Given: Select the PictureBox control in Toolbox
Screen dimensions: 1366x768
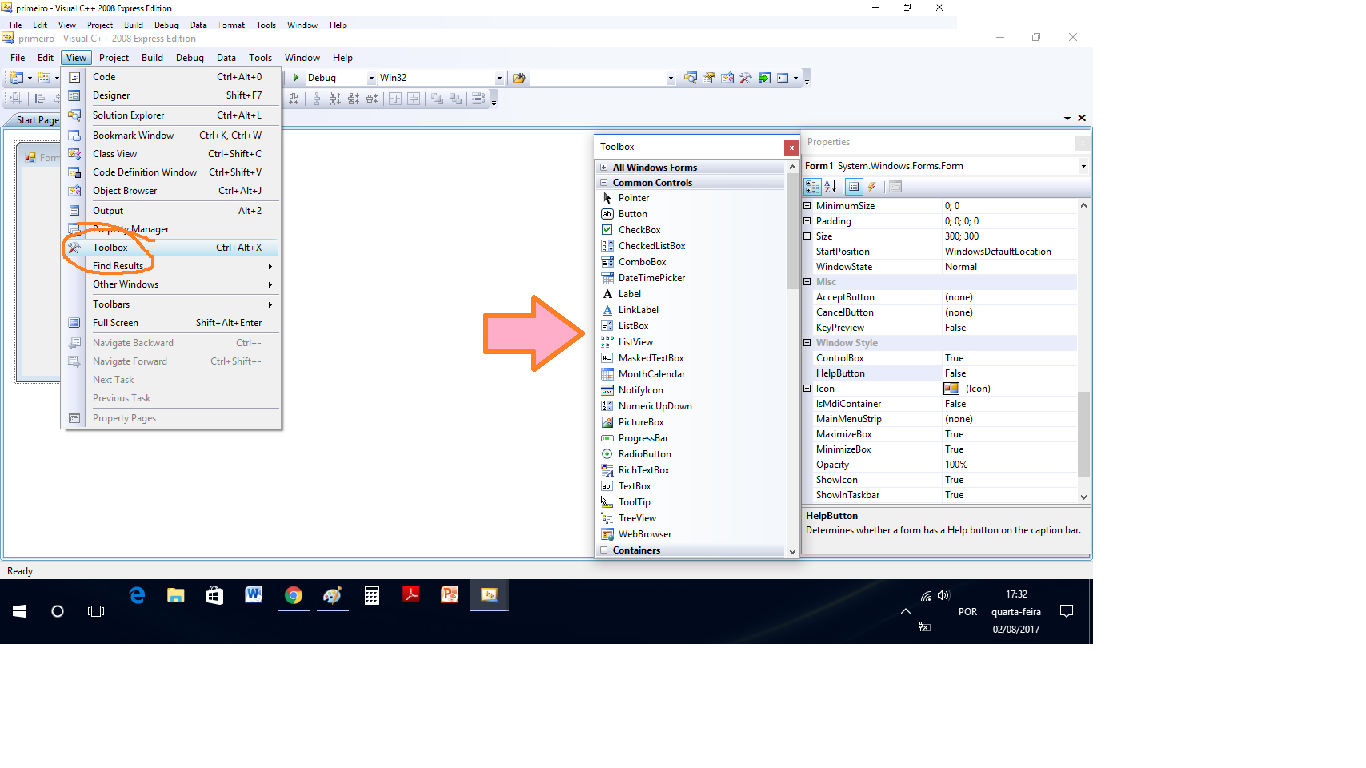Looking at the screenshot, I should coord(640,422).
